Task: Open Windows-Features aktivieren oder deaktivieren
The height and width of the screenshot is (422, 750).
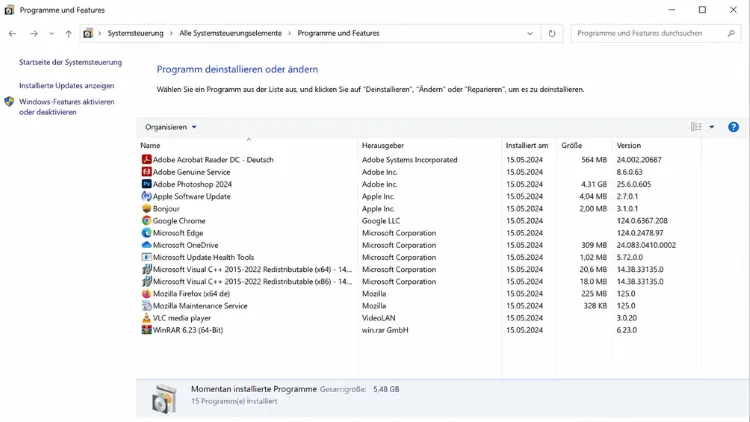Action: (x=66, y=107)
